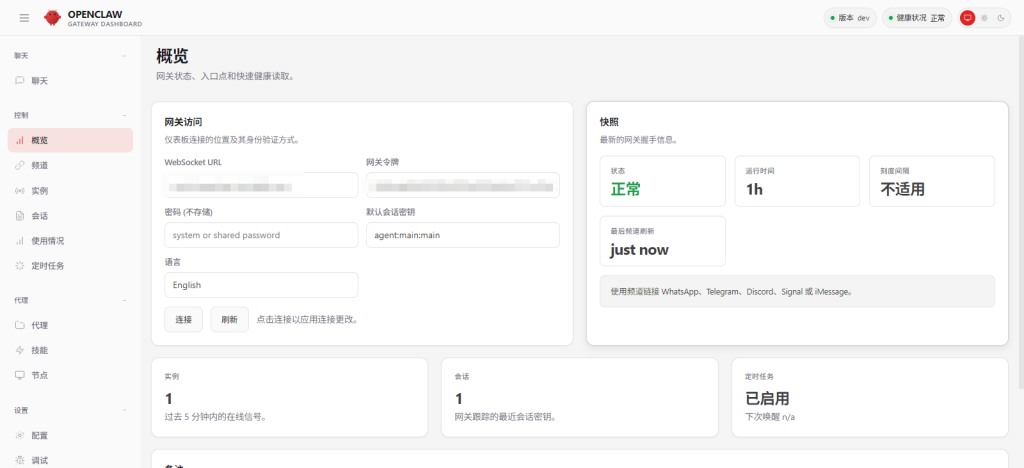Image resolution: width=1024 pixels, height=468 pixels.
Task: Click the 概览 bar chart icon
Action: tap(20, 140)
